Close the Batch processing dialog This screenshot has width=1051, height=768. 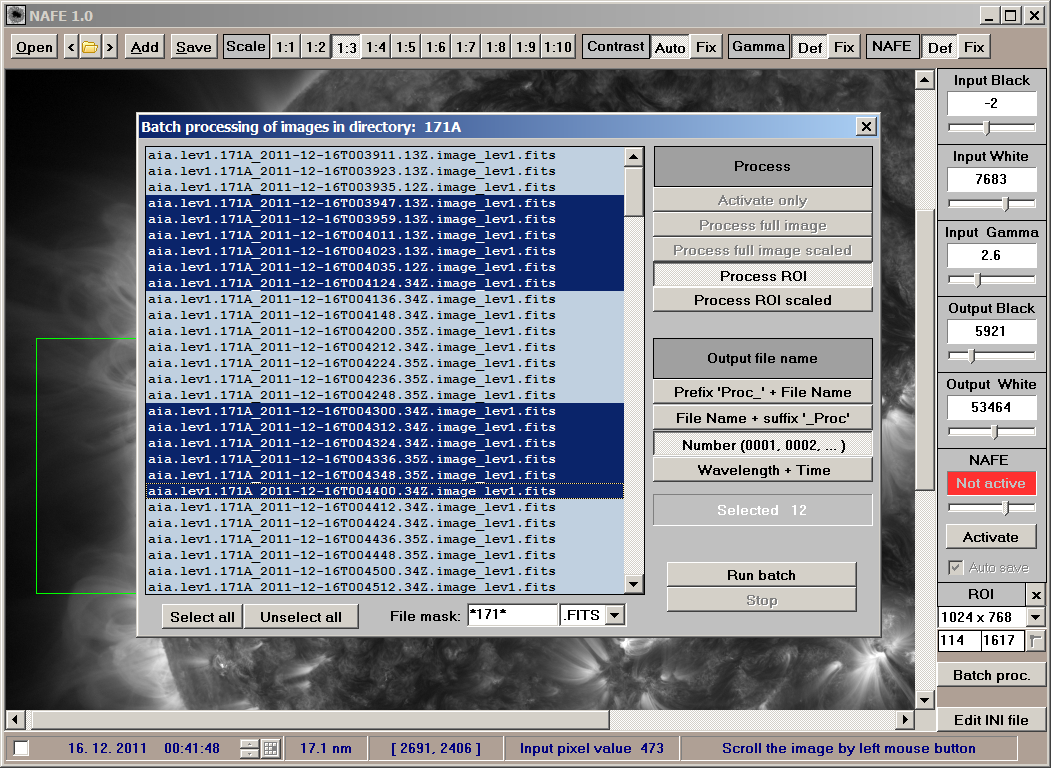865,127
